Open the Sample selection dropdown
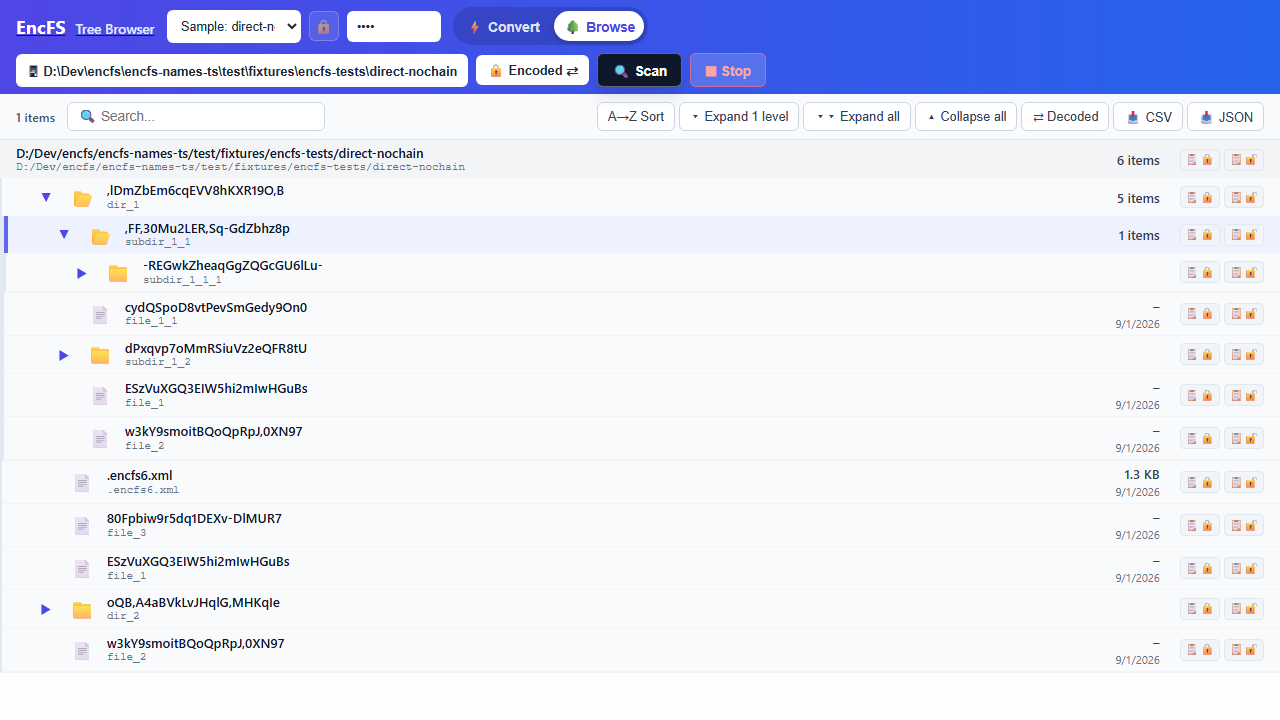The image size is (1280, 720). pyautogui.click(x=234, y=27)
